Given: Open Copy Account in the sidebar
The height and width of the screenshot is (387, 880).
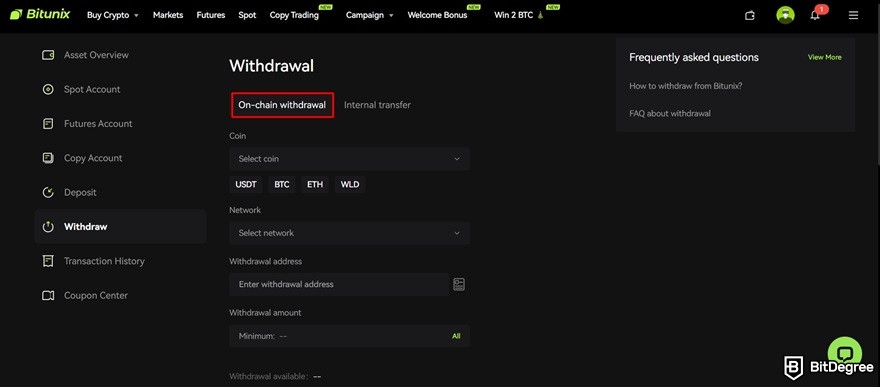Looking at the screenshot, I should click(x=93, y=158).
